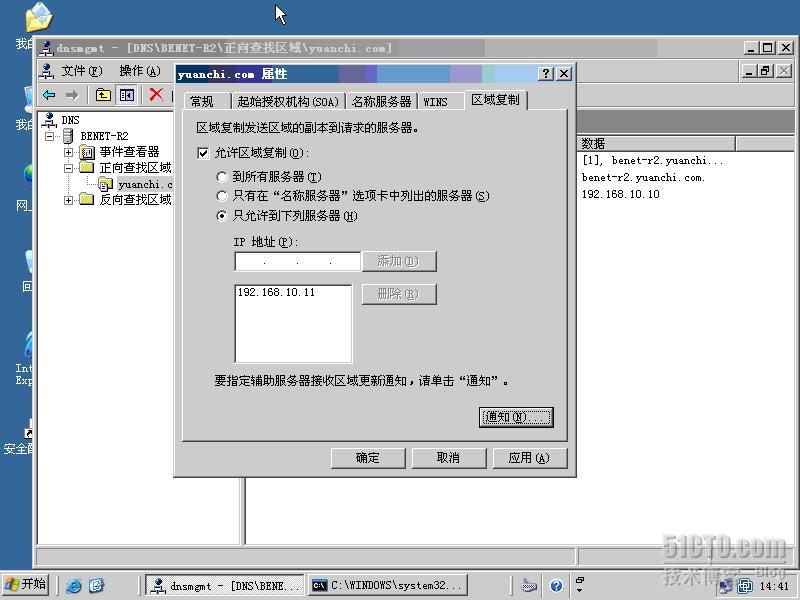Select the 192.168.10.10 record

click(620, 194)
